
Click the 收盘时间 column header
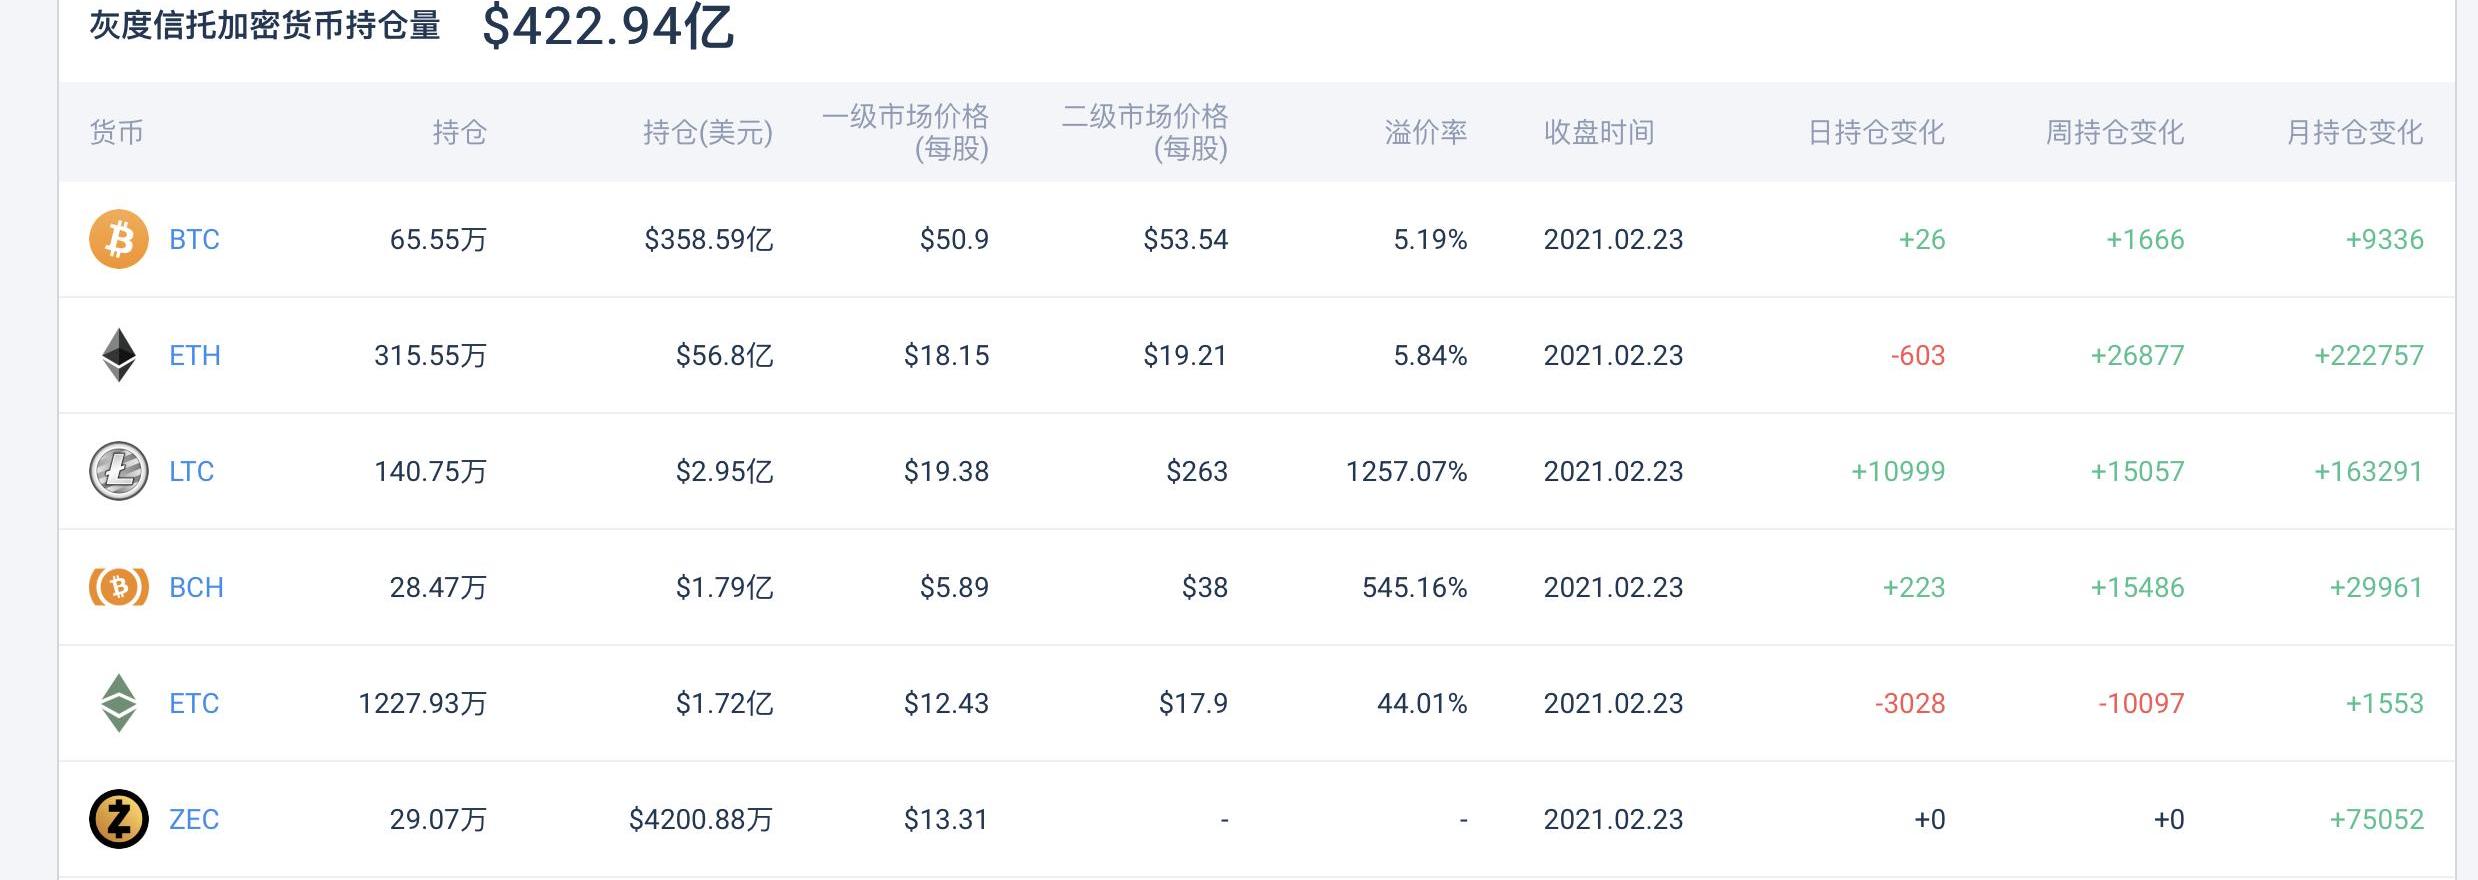(1598, 132)
